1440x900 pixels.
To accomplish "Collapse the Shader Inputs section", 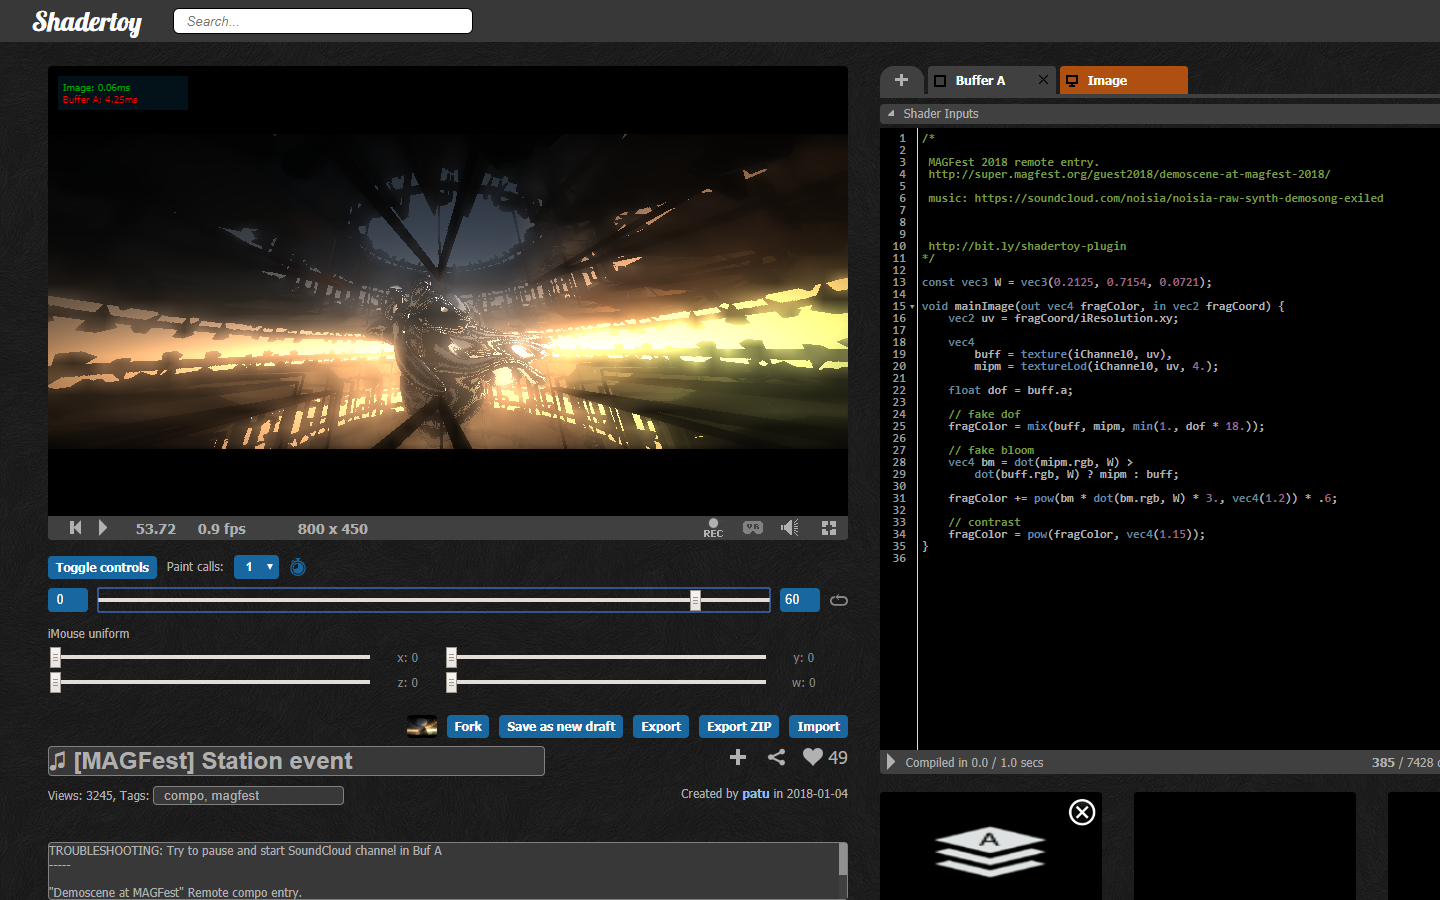I will [x=891, y=114].
